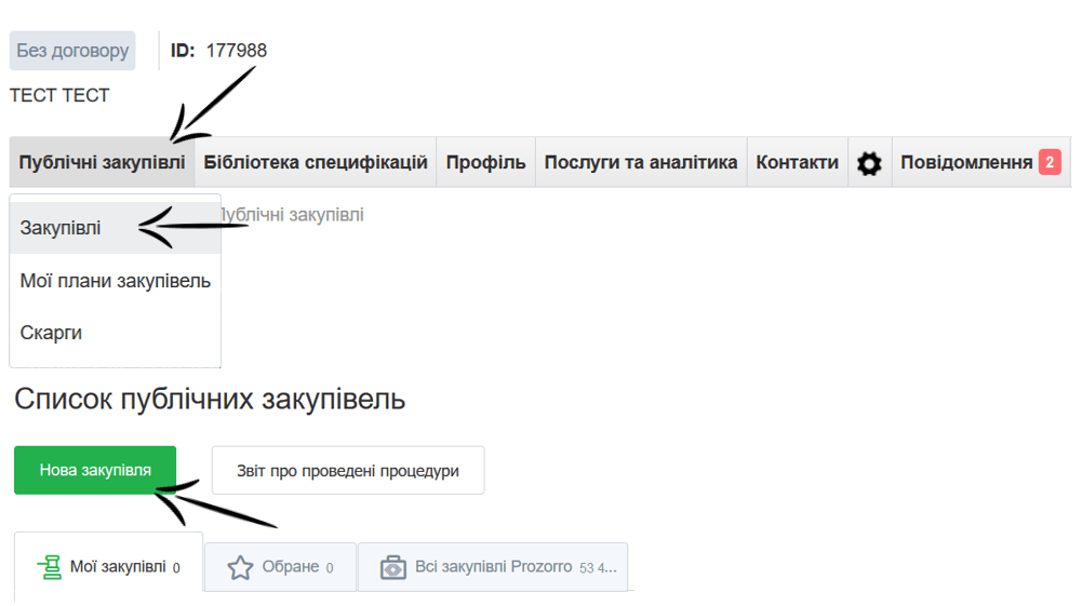Go to the Профіль menu item
The width and height of the screenshot is (1082, 606).
(486, 162)
